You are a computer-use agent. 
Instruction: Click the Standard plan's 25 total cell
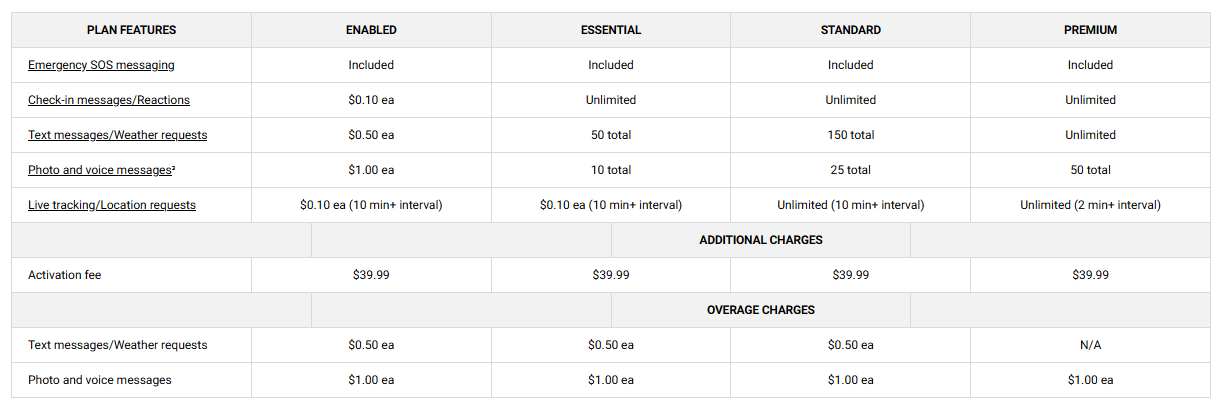(851, 170)
